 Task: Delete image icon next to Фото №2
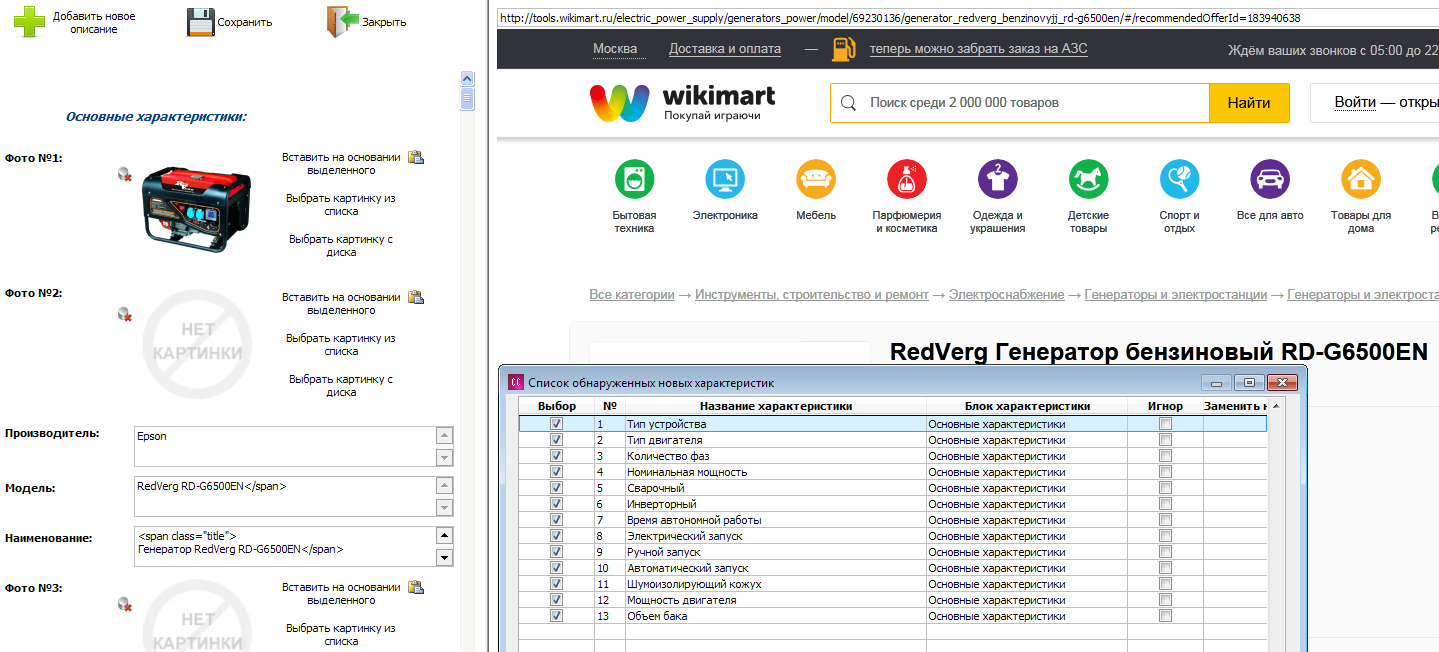click(x=125, y=314)
